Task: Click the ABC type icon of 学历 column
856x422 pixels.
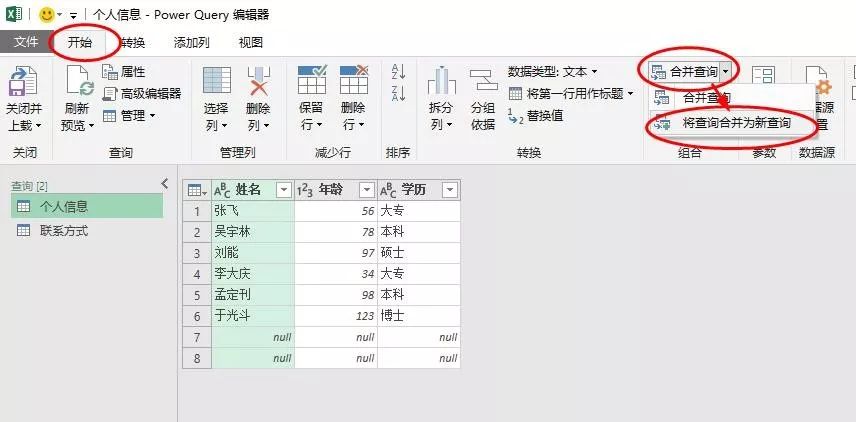Action: 388,190
